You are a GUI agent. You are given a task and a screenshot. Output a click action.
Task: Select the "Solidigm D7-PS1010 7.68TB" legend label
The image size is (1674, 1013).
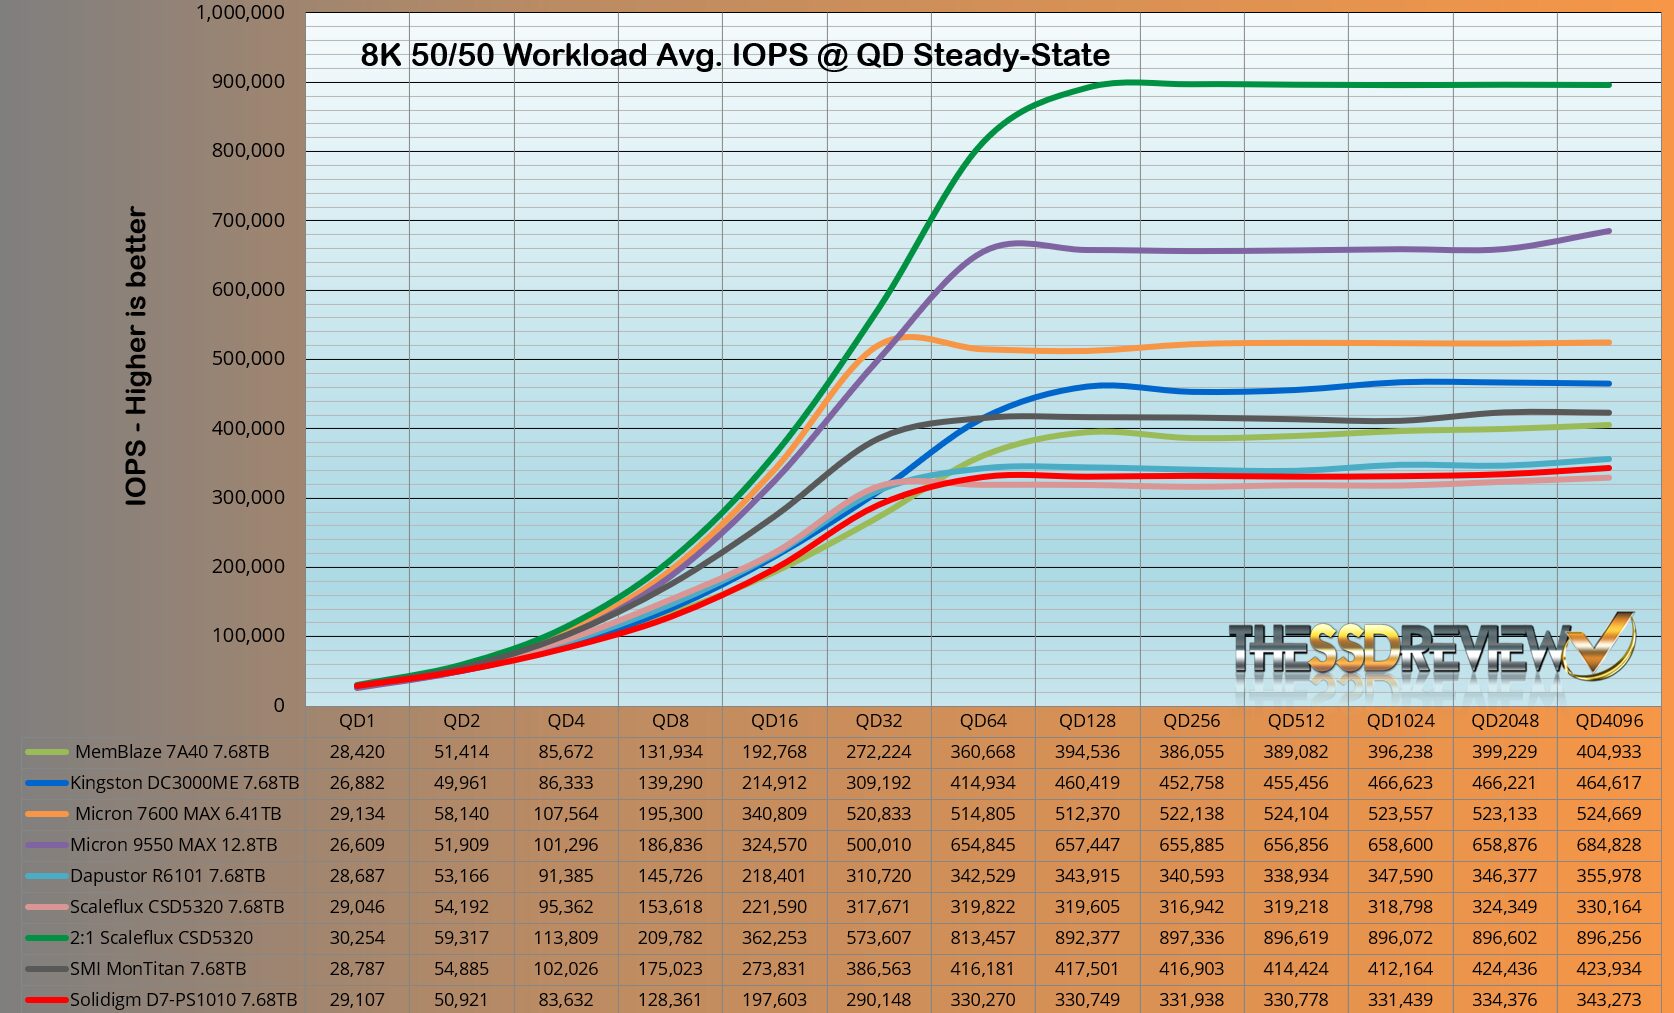coord(184,1000)
